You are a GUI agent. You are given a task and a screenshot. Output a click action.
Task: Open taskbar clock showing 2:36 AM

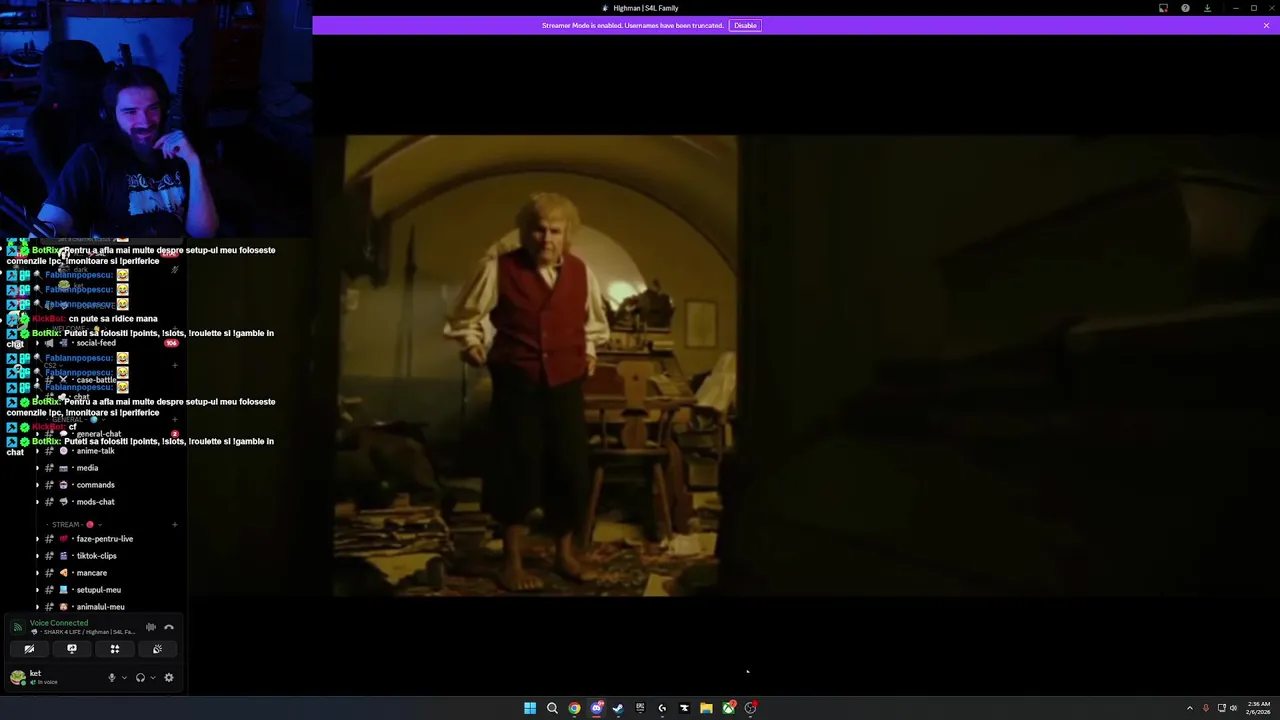coord(1259,708)
